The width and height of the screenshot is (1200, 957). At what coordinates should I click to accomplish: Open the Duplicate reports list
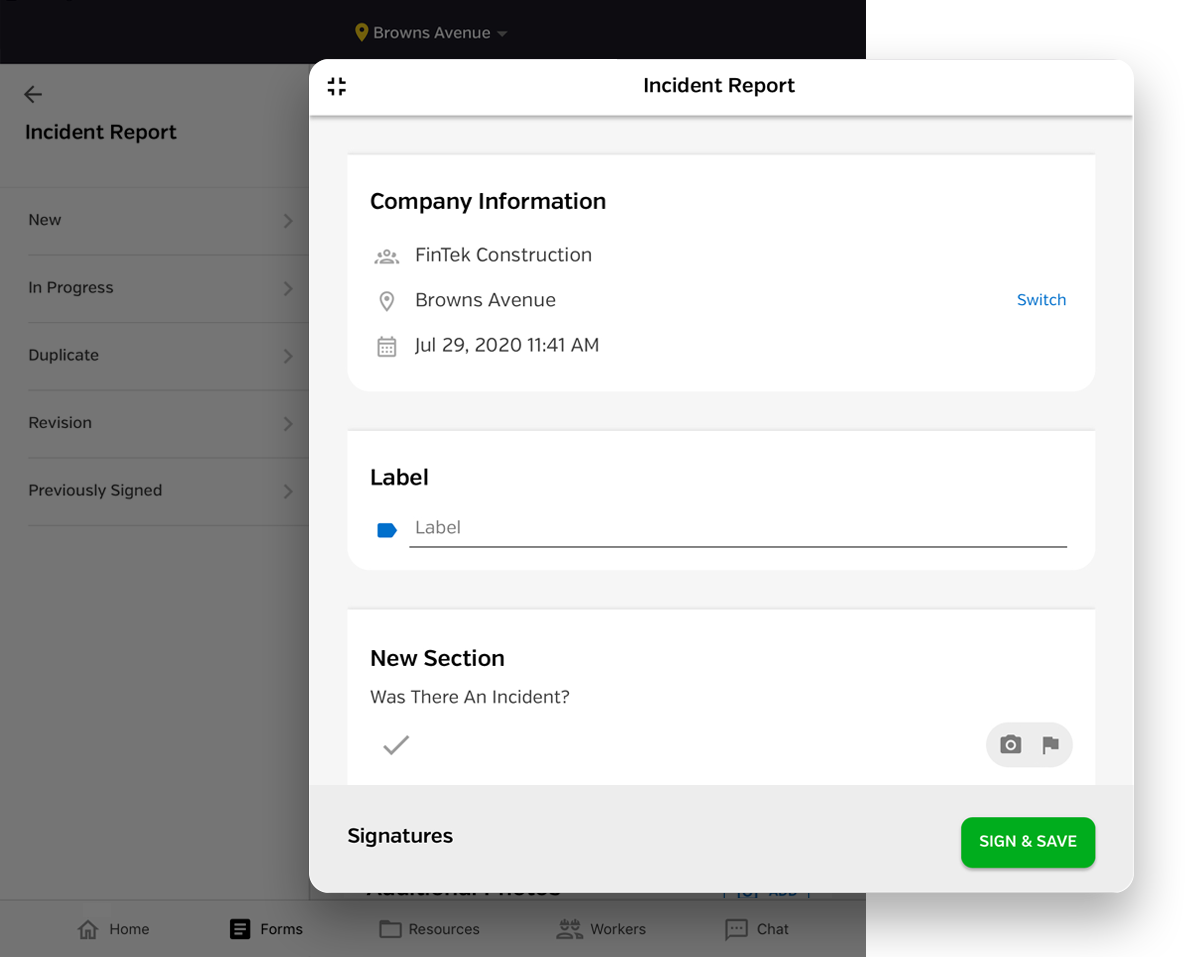coord(160,356)
